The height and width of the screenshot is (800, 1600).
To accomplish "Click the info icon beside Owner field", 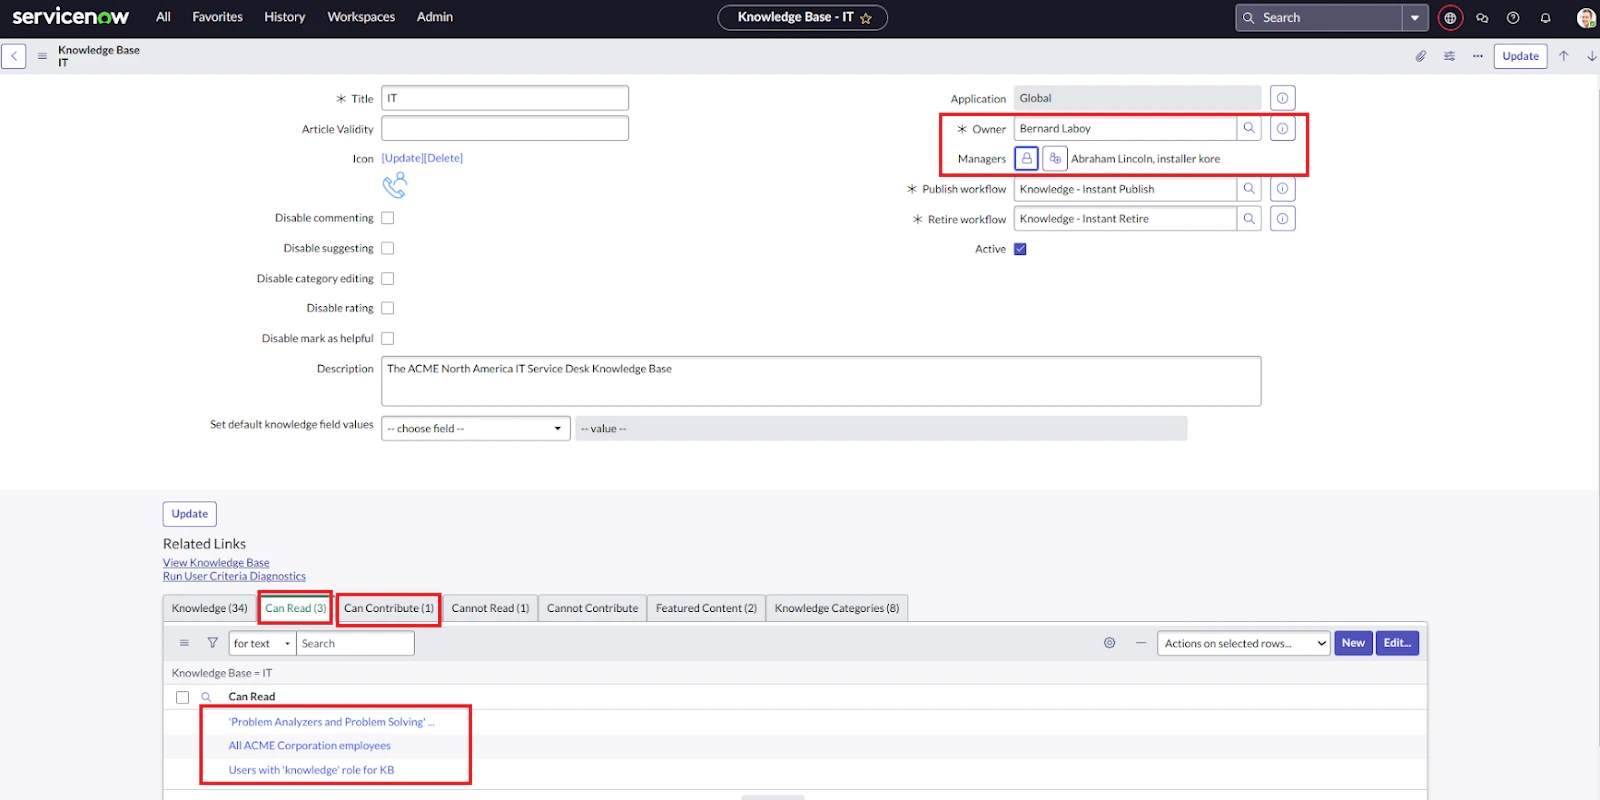I will 1282,128.
